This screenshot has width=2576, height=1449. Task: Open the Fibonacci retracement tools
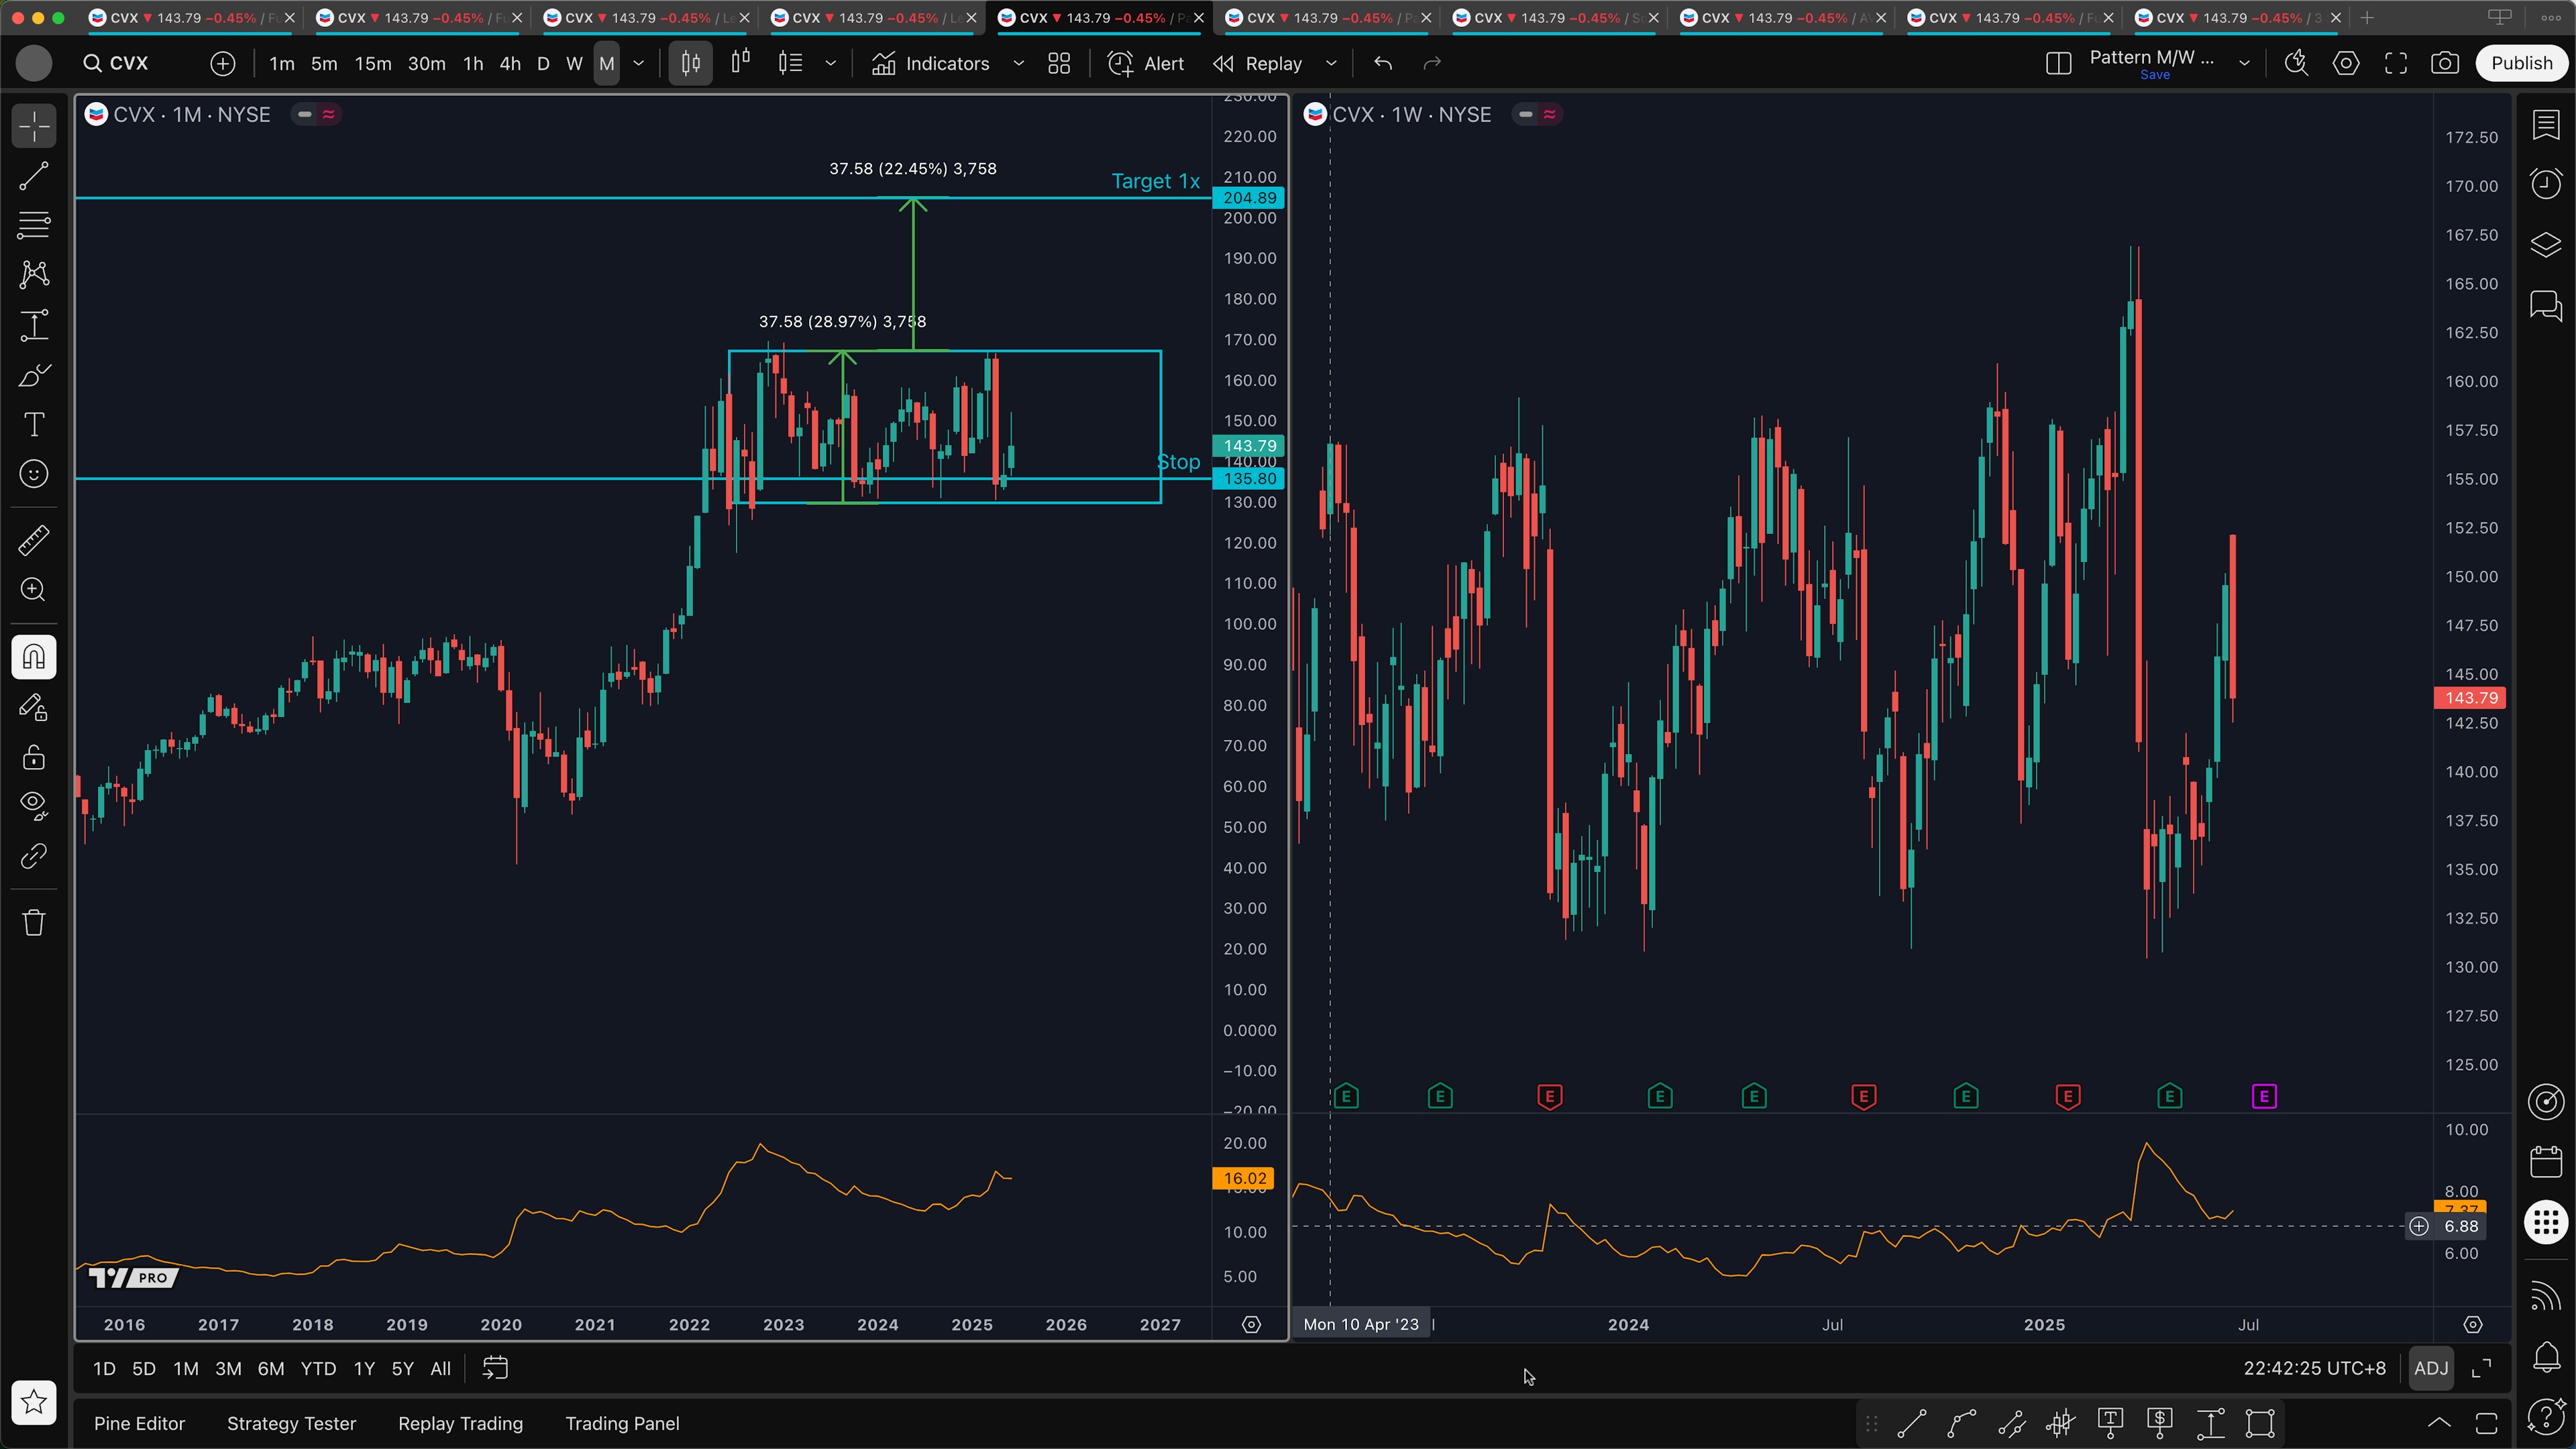pyautogui.click(x=34, y=226)
